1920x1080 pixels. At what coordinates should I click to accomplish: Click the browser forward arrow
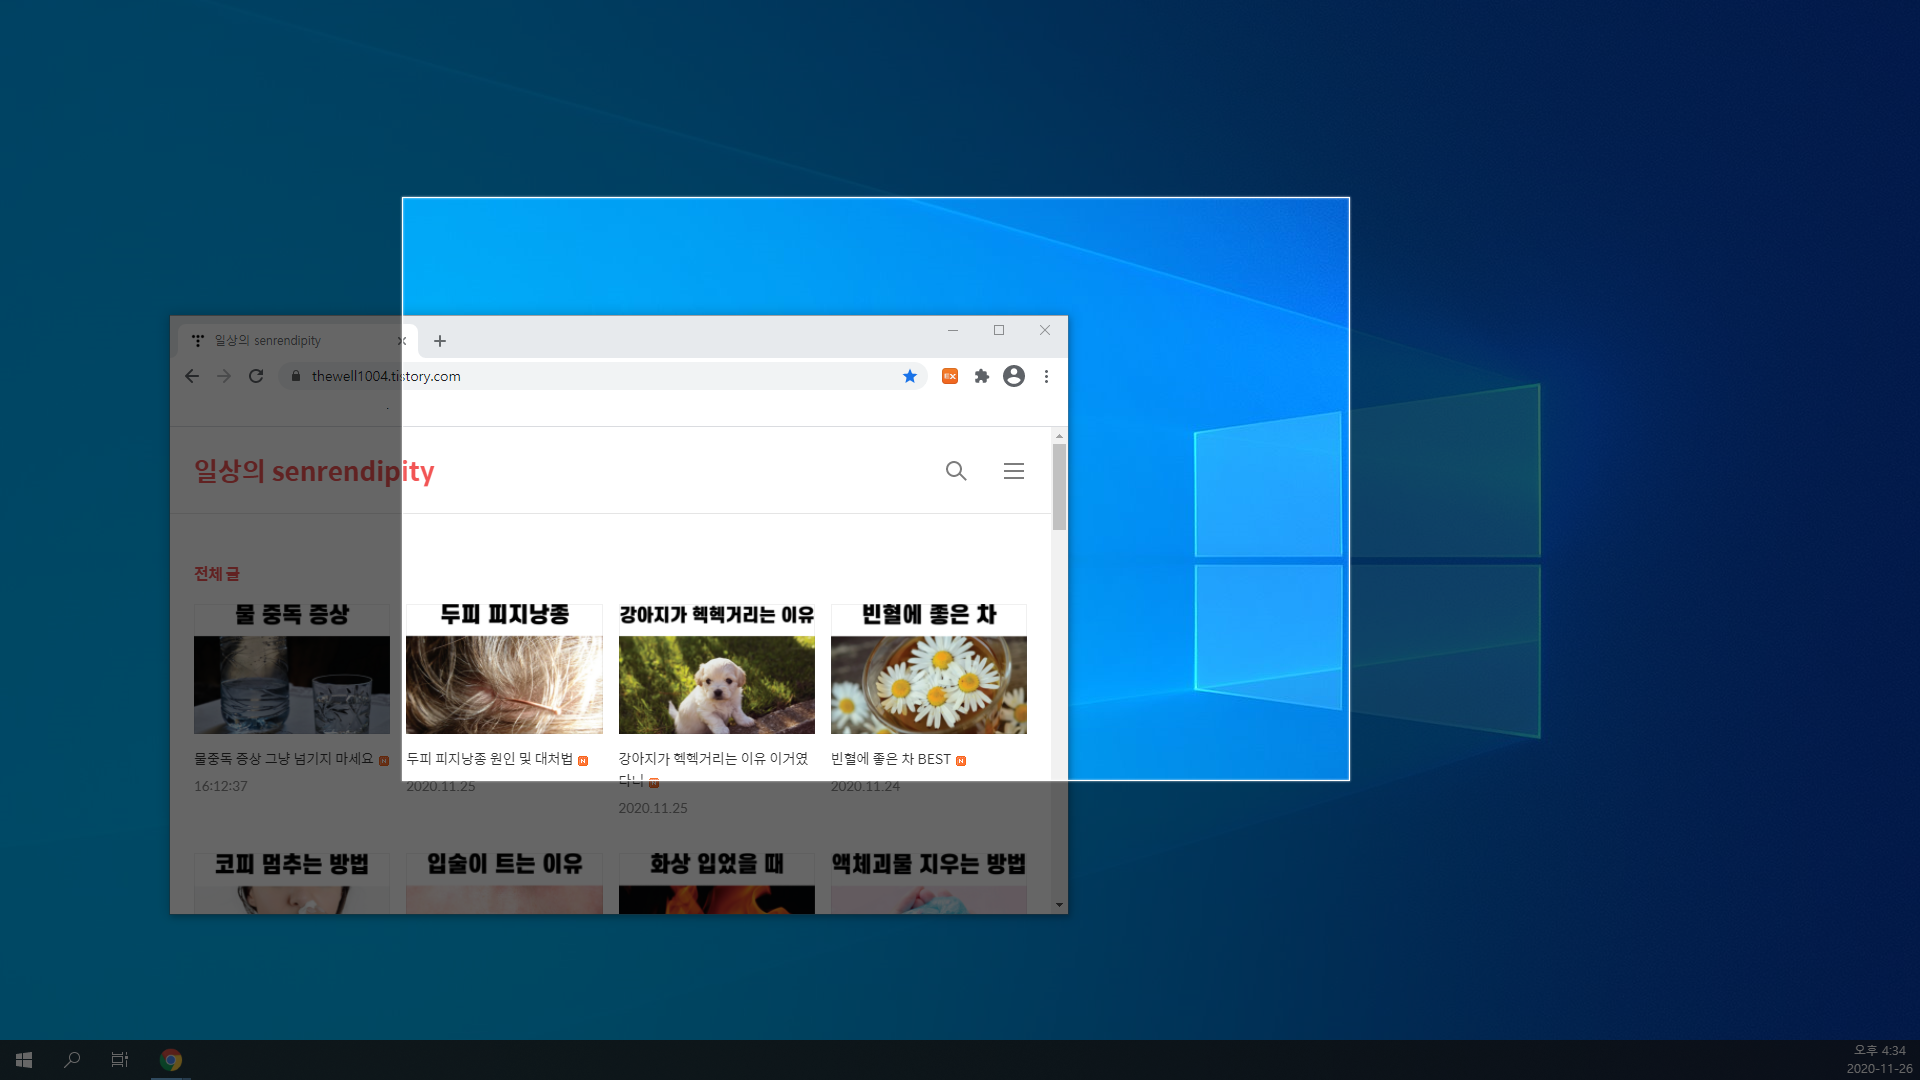(224, 376)
